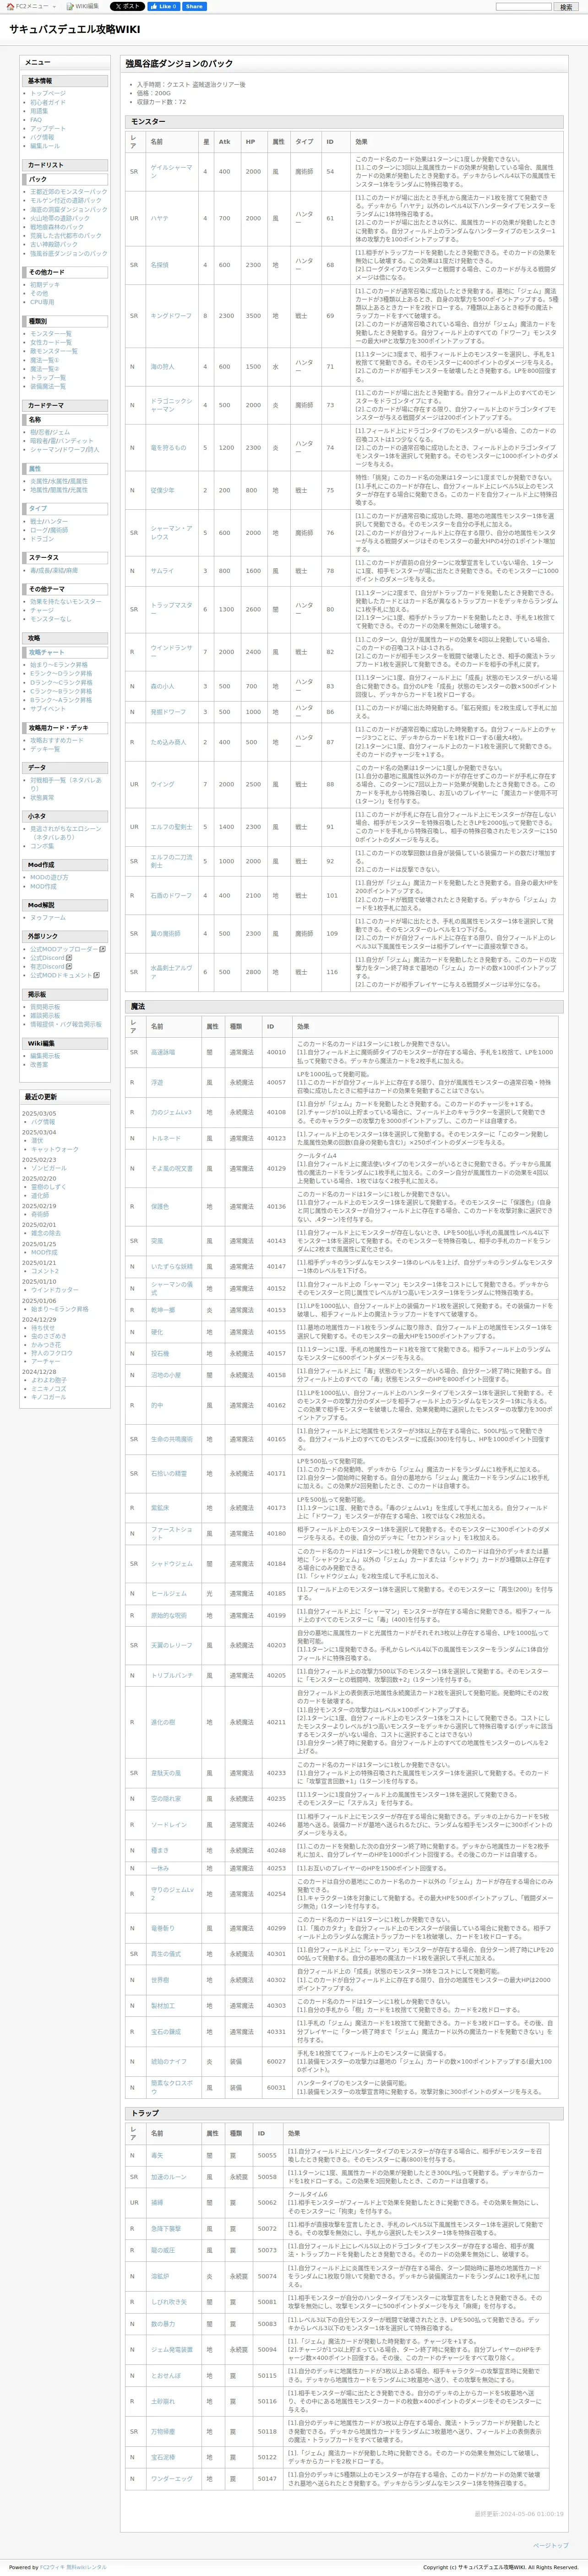Click external-link icon beside 公式Discord
Image resolution: width=588 pixels, height=2576 pixels.
tap(69, 958)
